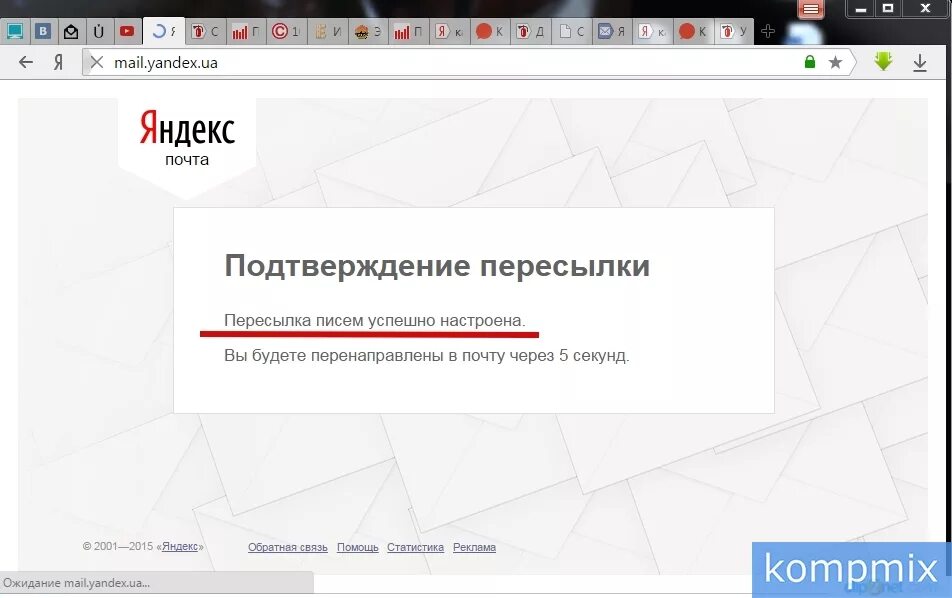The height and width of the screenshot is (598, 952).
Task: Open the «Яндекс» footer link
Action: click(180, 546)
